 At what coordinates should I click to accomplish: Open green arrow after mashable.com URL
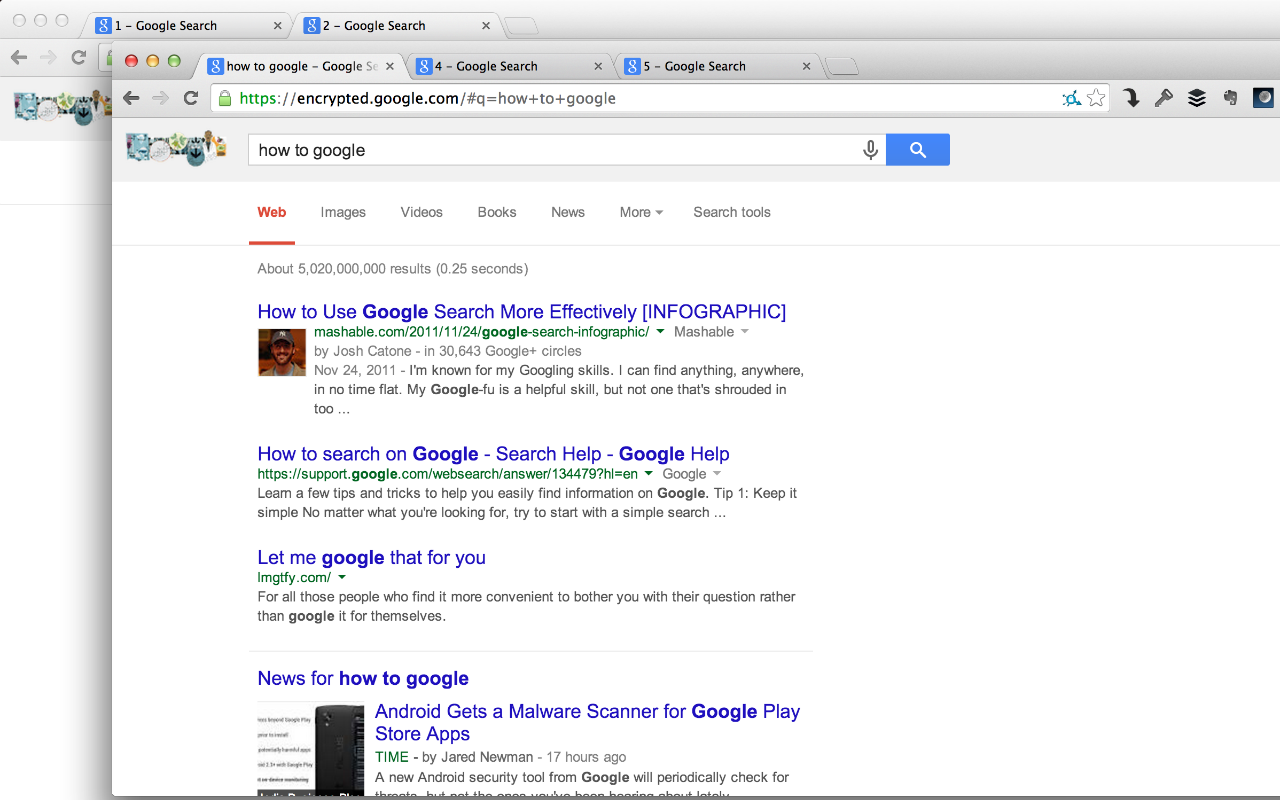tap(660, 332)
